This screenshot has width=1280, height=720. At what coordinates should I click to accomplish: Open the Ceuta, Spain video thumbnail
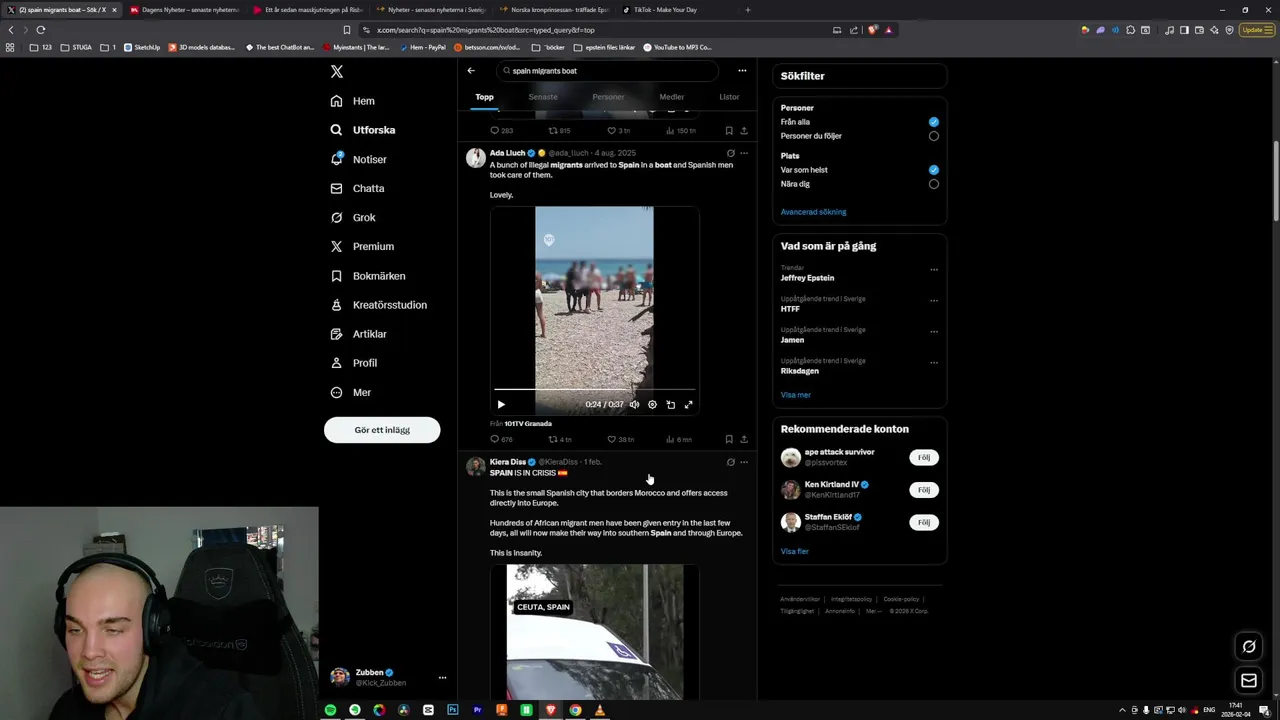coord(594,632)
